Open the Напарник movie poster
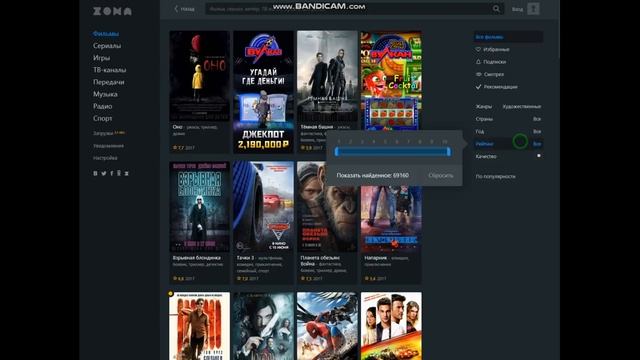 tap(391, 219)
